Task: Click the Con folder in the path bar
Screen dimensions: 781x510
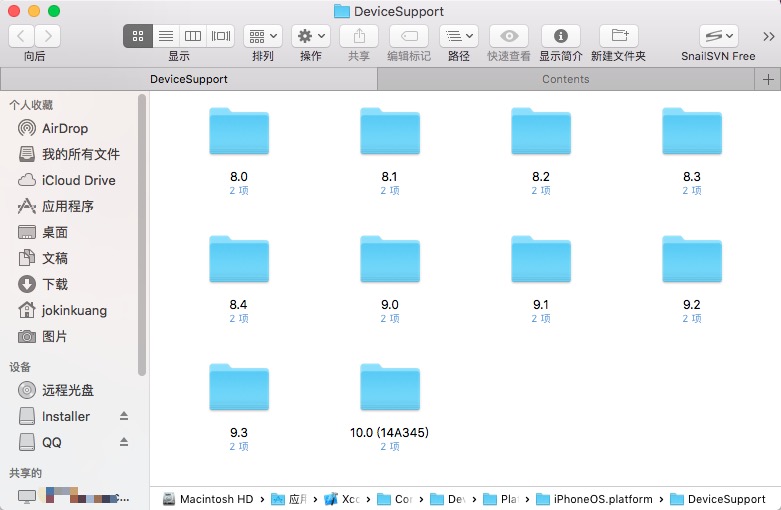Action: (395, 499)
